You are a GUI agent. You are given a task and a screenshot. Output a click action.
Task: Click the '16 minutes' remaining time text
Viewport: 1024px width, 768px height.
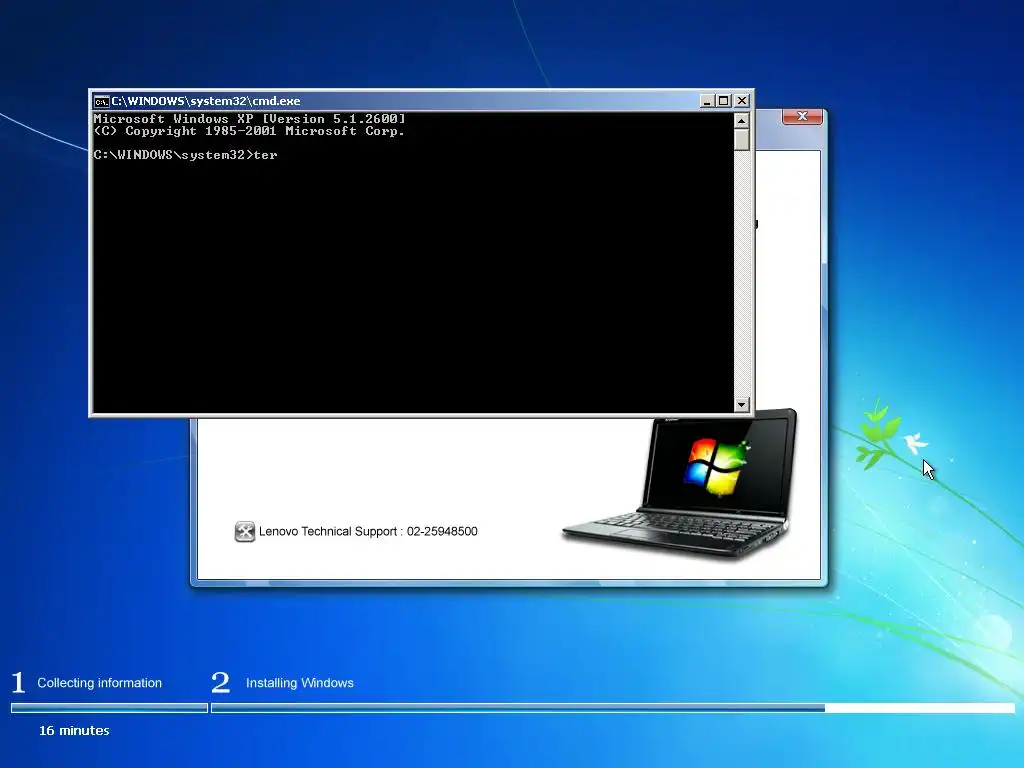point(74,731)
